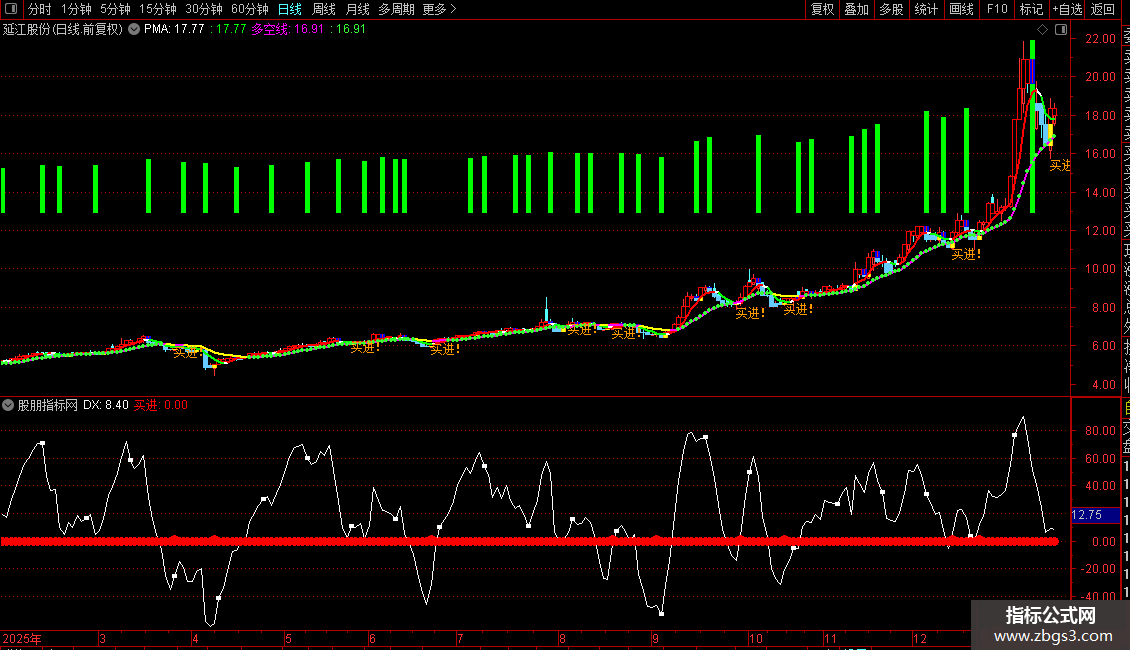This screenshot has width=1130, height=650.
Task: Click the 买进! signal near the 12.00 price level
Action: [966, 254]
